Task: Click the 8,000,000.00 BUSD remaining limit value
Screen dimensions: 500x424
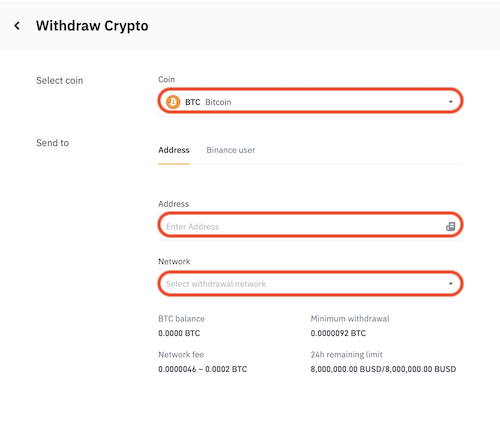Action: 383,369
